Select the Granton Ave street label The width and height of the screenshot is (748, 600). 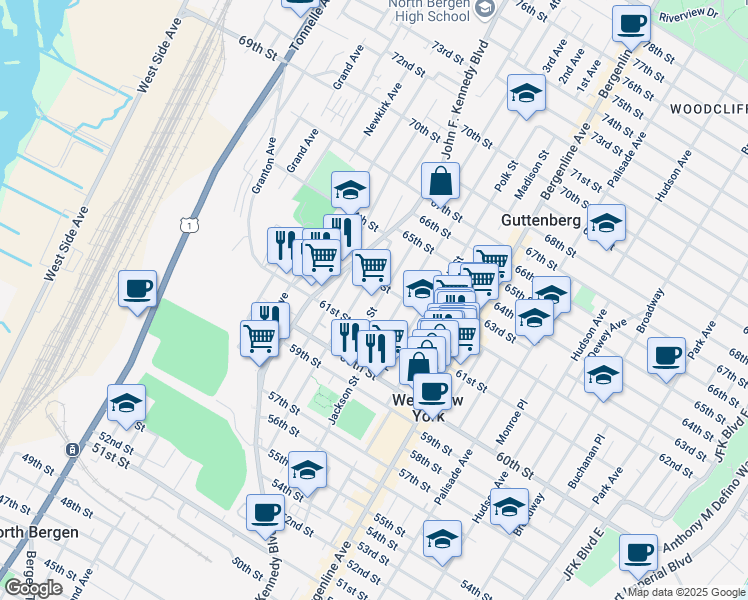264,166
